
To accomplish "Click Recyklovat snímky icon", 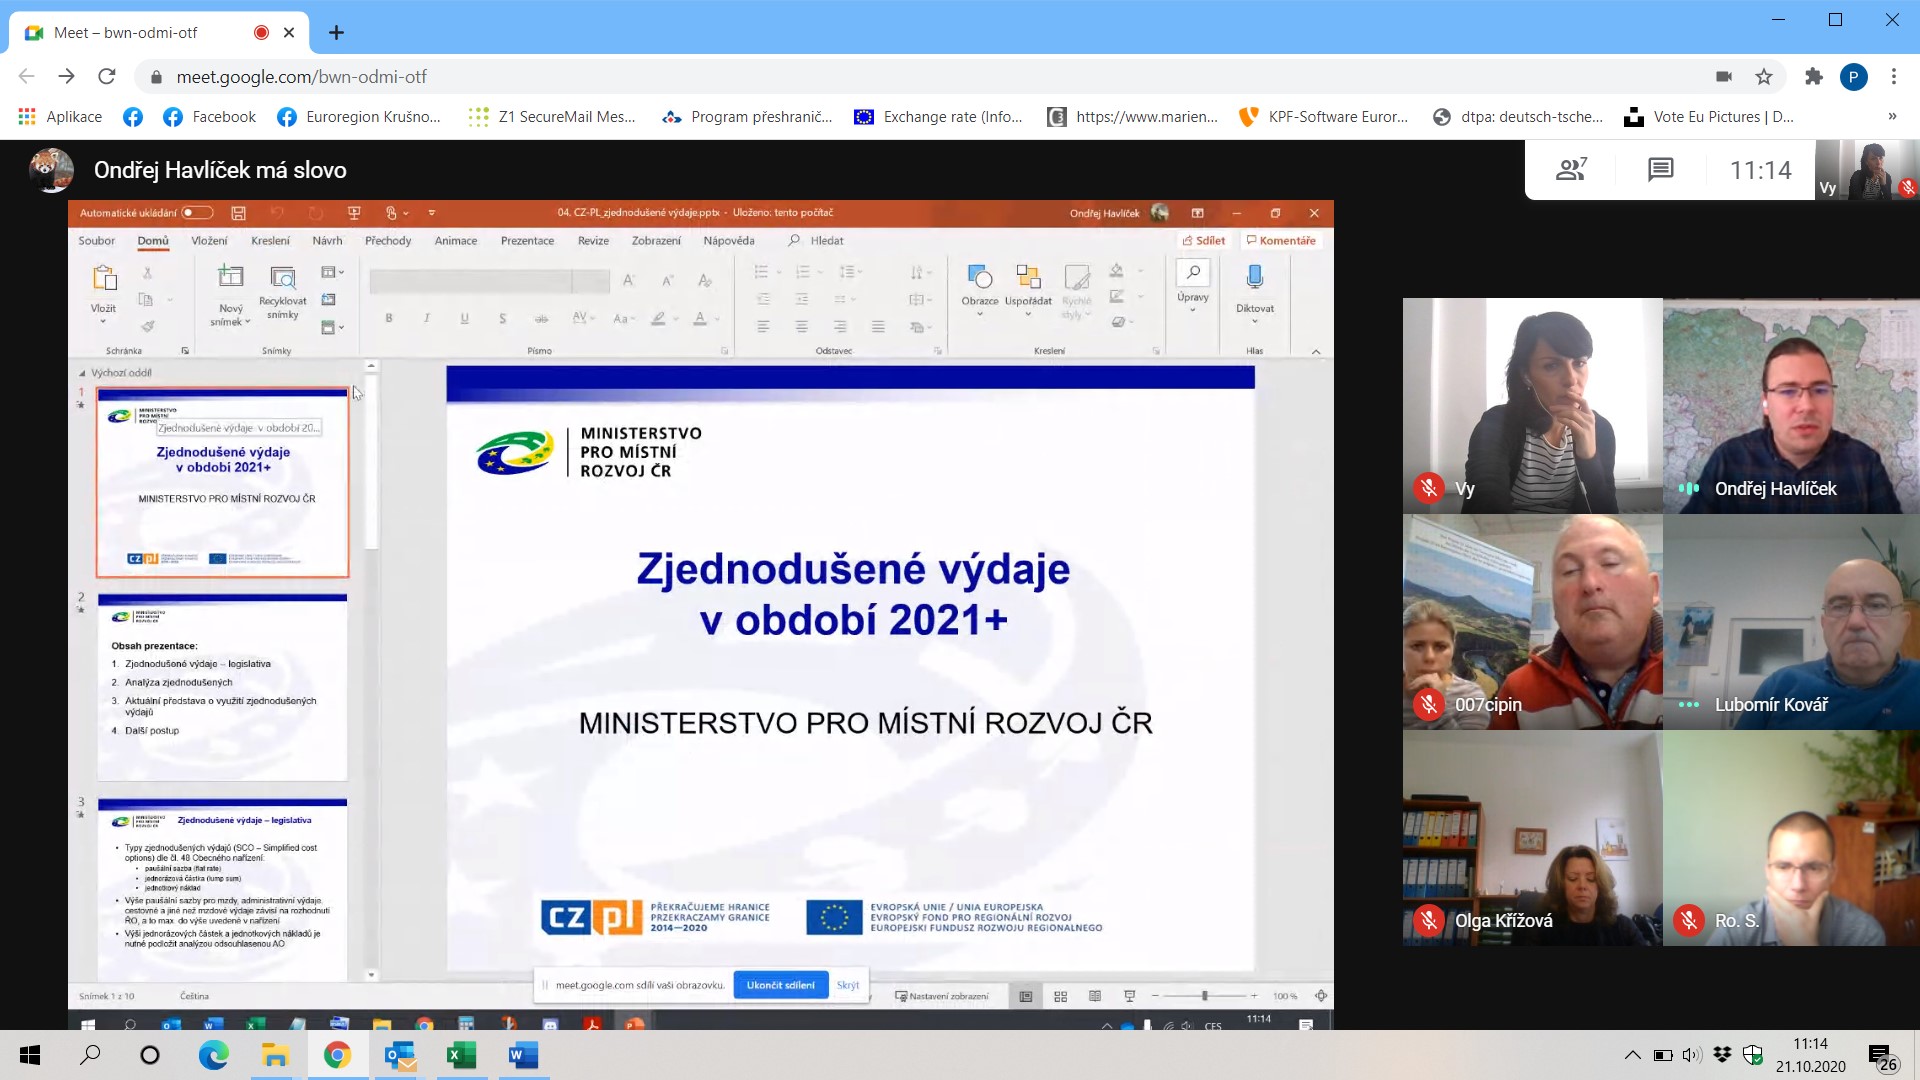I will [x=283, y=278].
